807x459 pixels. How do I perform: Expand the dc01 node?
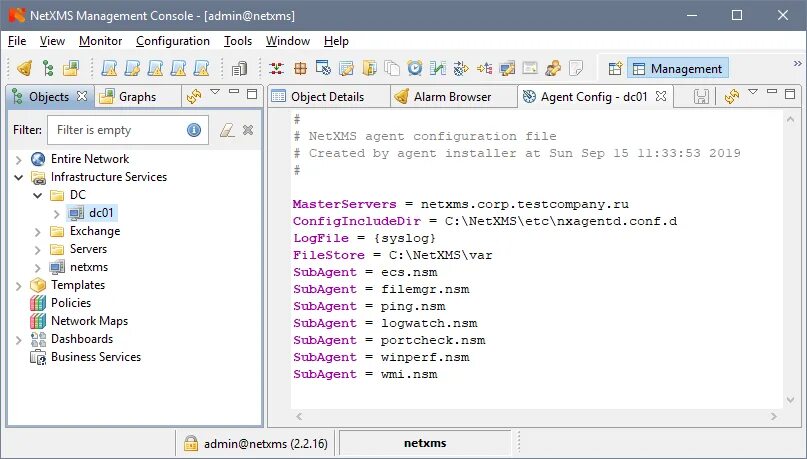[57, 214]
